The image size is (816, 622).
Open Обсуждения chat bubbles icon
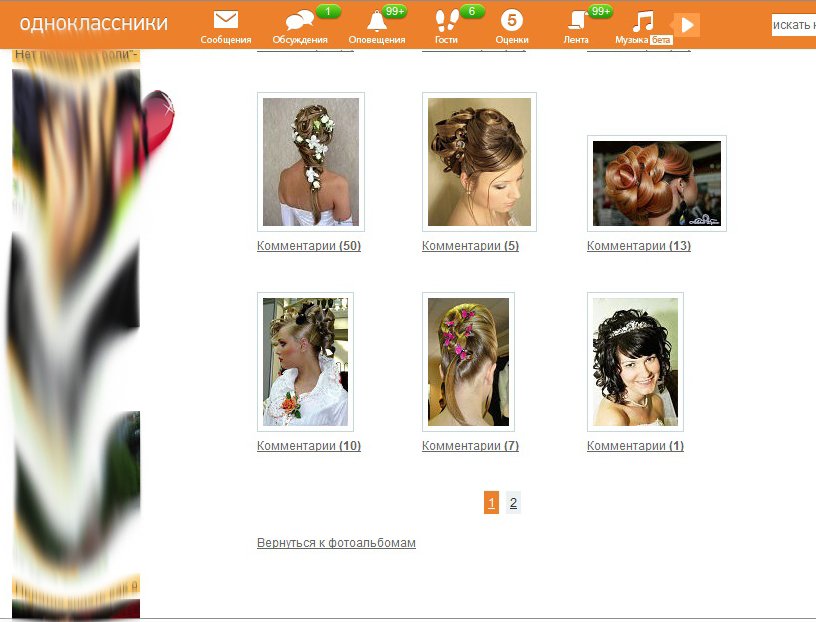coord(299,21)
